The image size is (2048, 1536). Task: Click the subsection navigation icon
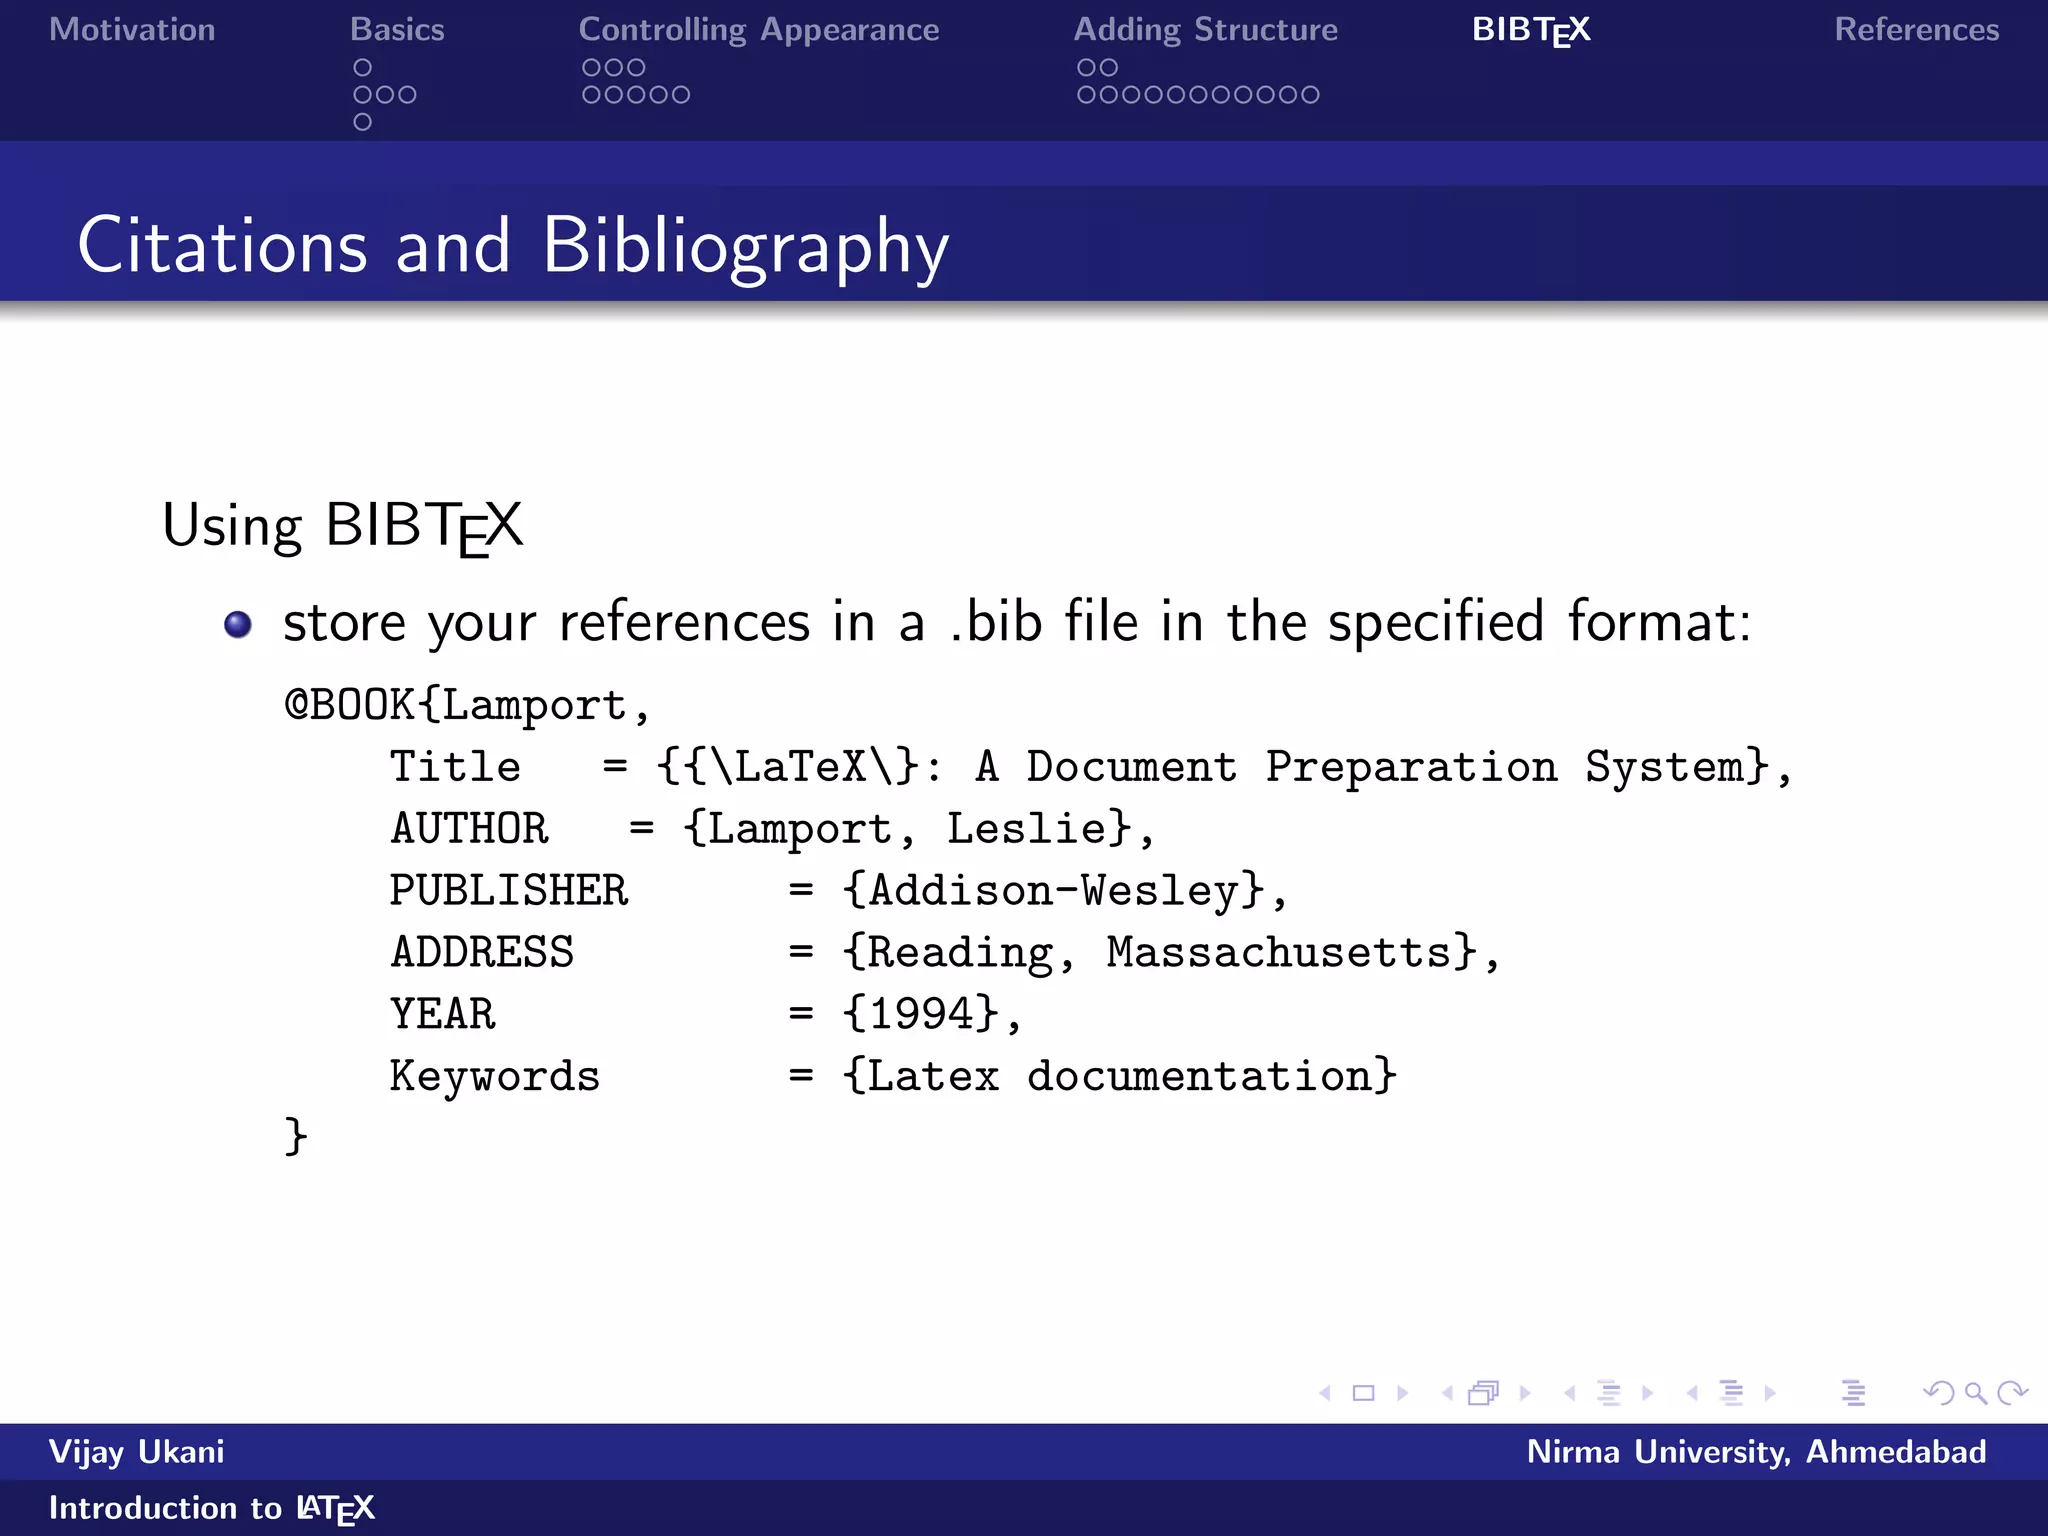[x=1609, y=1393]
